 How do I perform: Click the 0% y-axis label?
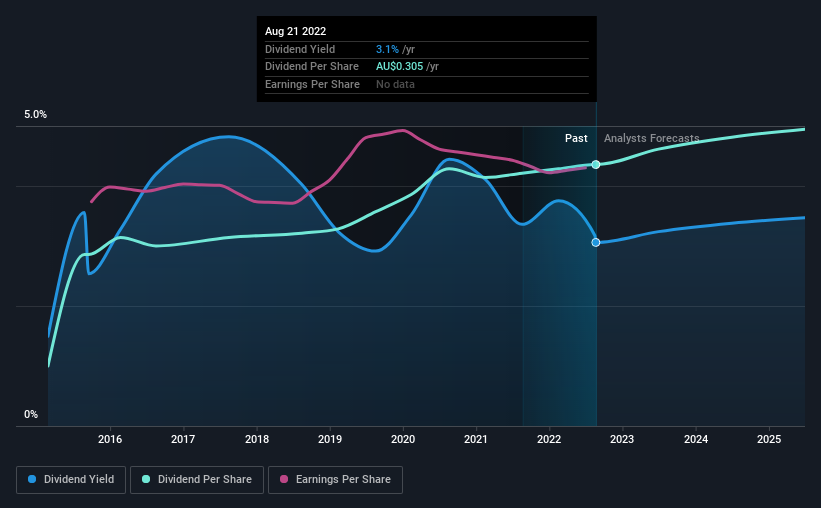[31, 414]
